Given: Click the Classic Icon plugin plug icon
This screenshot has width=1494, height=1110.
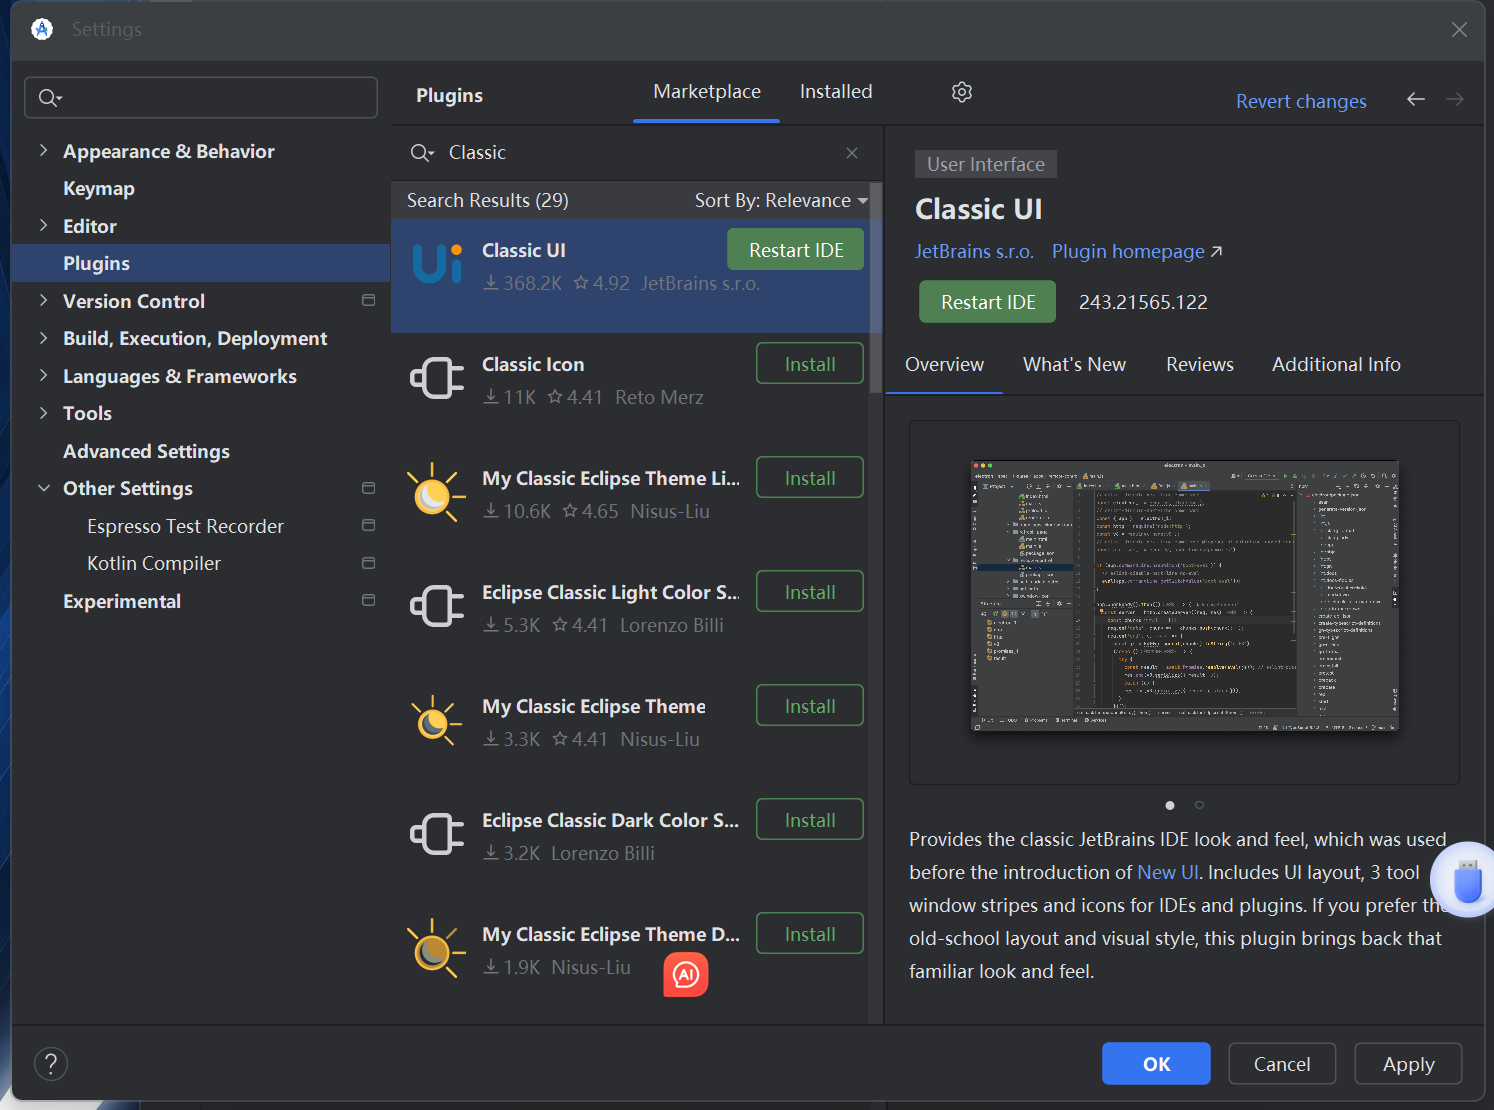Looking at the screenshot, I should [x=437, y=378].
